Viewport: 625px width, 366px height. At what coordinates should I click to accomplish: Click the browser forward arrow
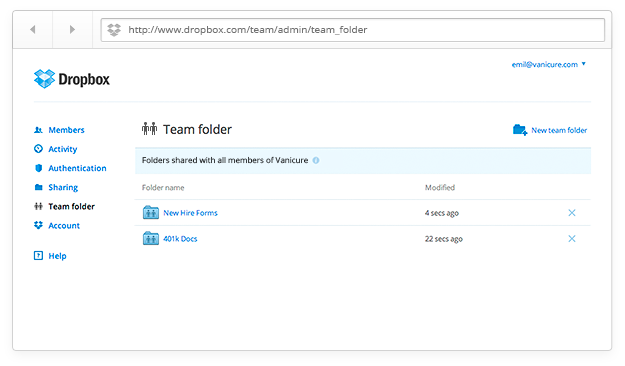(x=72, y=30)
